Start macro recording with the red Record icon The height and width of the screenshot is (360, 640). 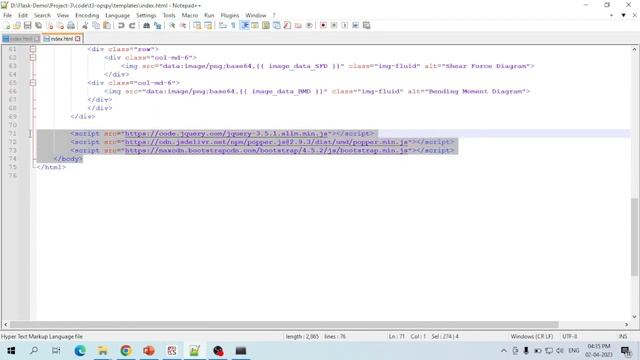click(323, 25)
